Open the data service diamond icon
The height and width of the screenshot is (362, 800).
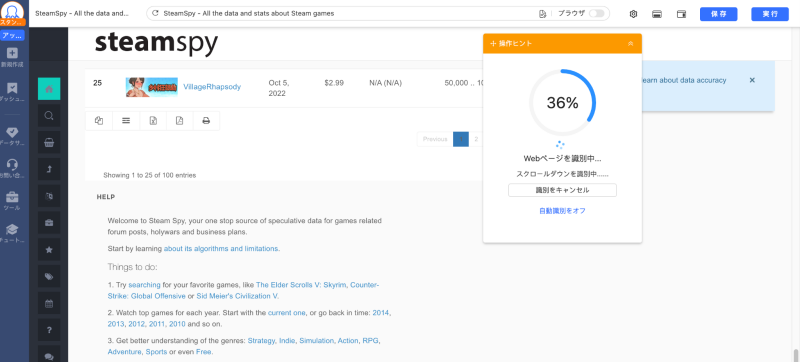coord(12,133)
